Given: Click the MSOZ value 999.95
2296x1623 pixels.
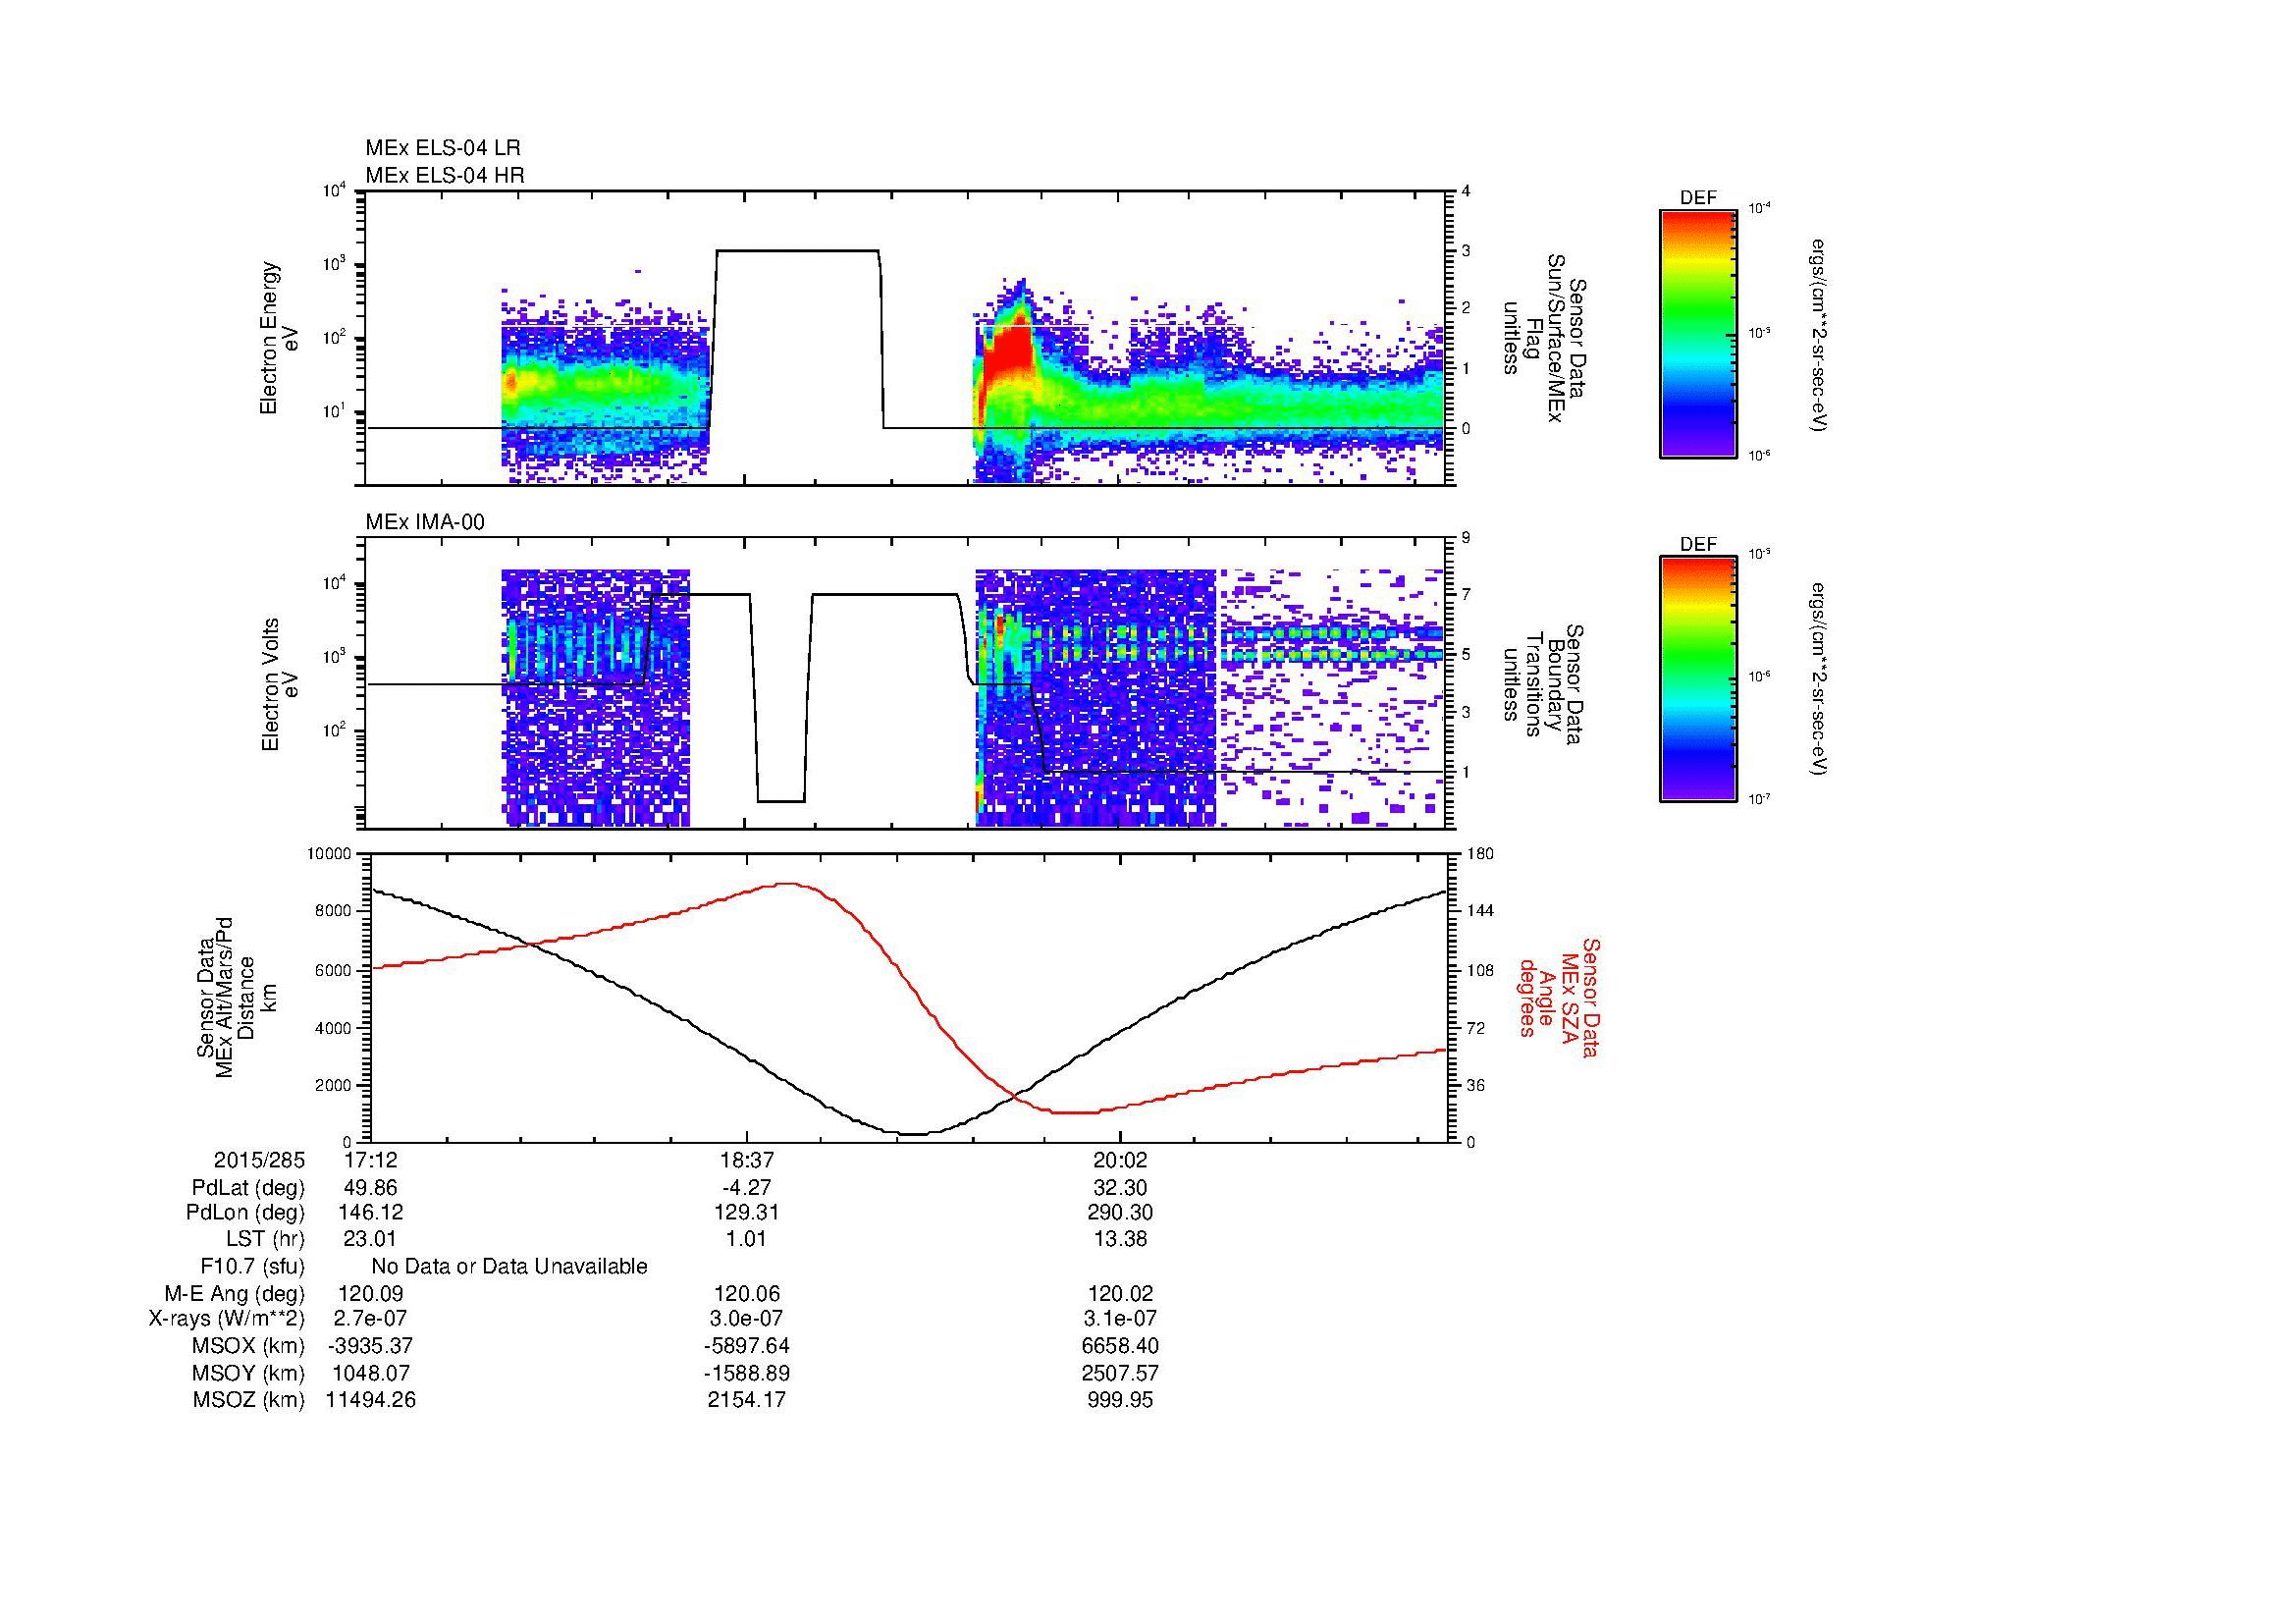Looking at the screenshot, I should pyautogui.click(x=1121, y=1400).
